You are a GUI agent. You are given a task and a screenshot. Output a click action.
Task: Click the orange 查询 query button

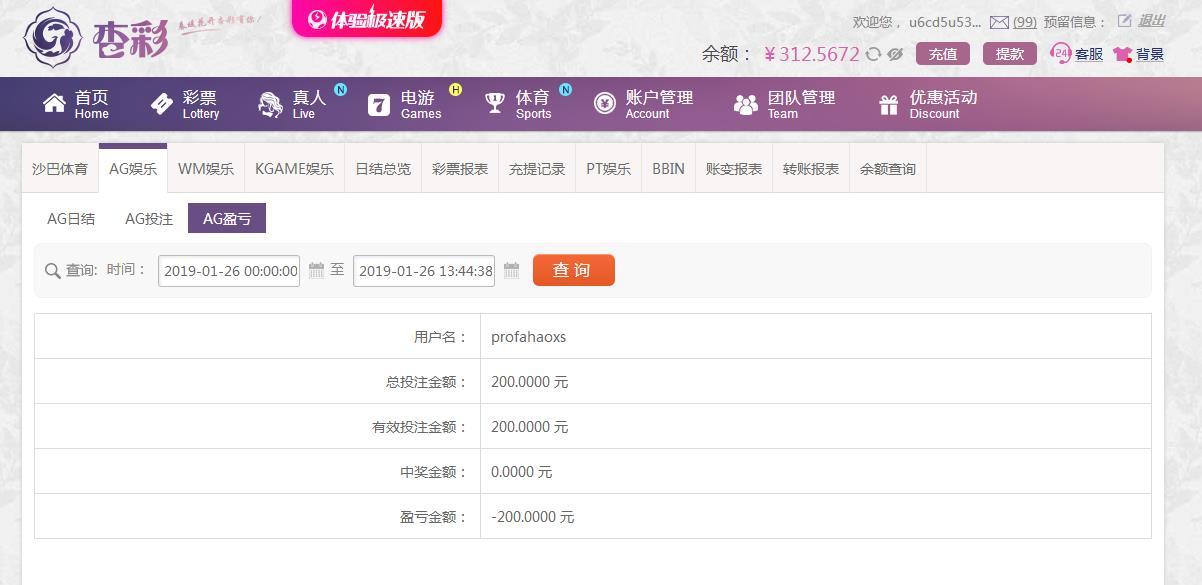pyautogui.click(x=574, y=270)
